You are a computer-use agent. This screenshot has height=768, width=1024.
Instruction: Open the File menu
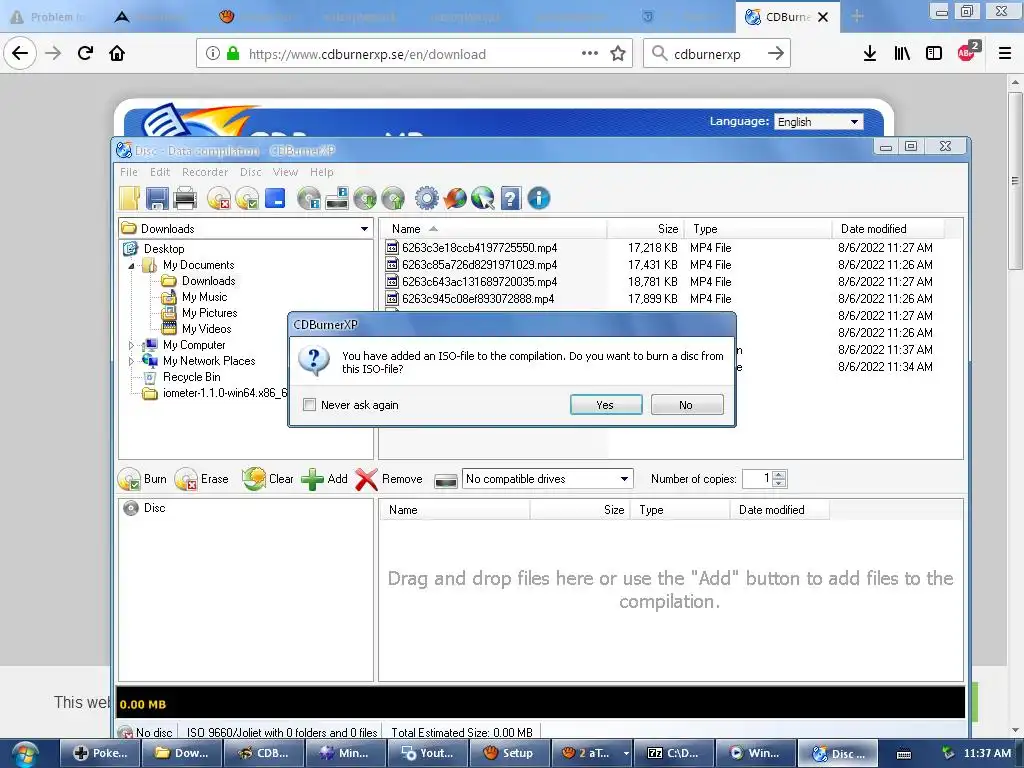pos(129,172)
